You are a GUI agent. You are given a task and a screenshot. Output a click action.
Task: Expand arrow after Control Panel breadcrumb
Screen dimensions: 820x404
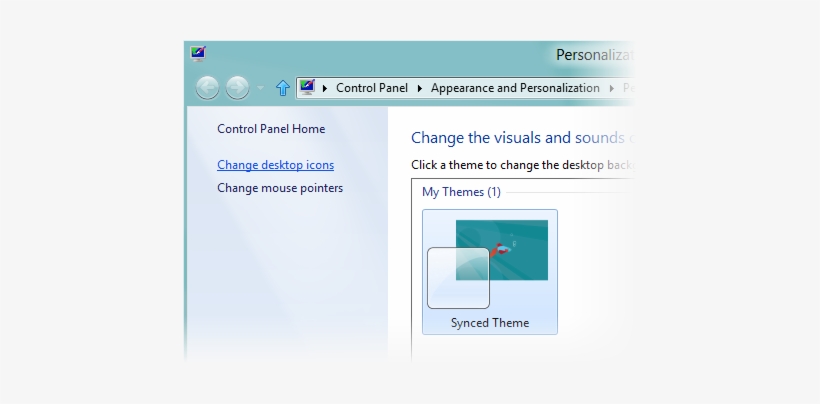point(419,88)
